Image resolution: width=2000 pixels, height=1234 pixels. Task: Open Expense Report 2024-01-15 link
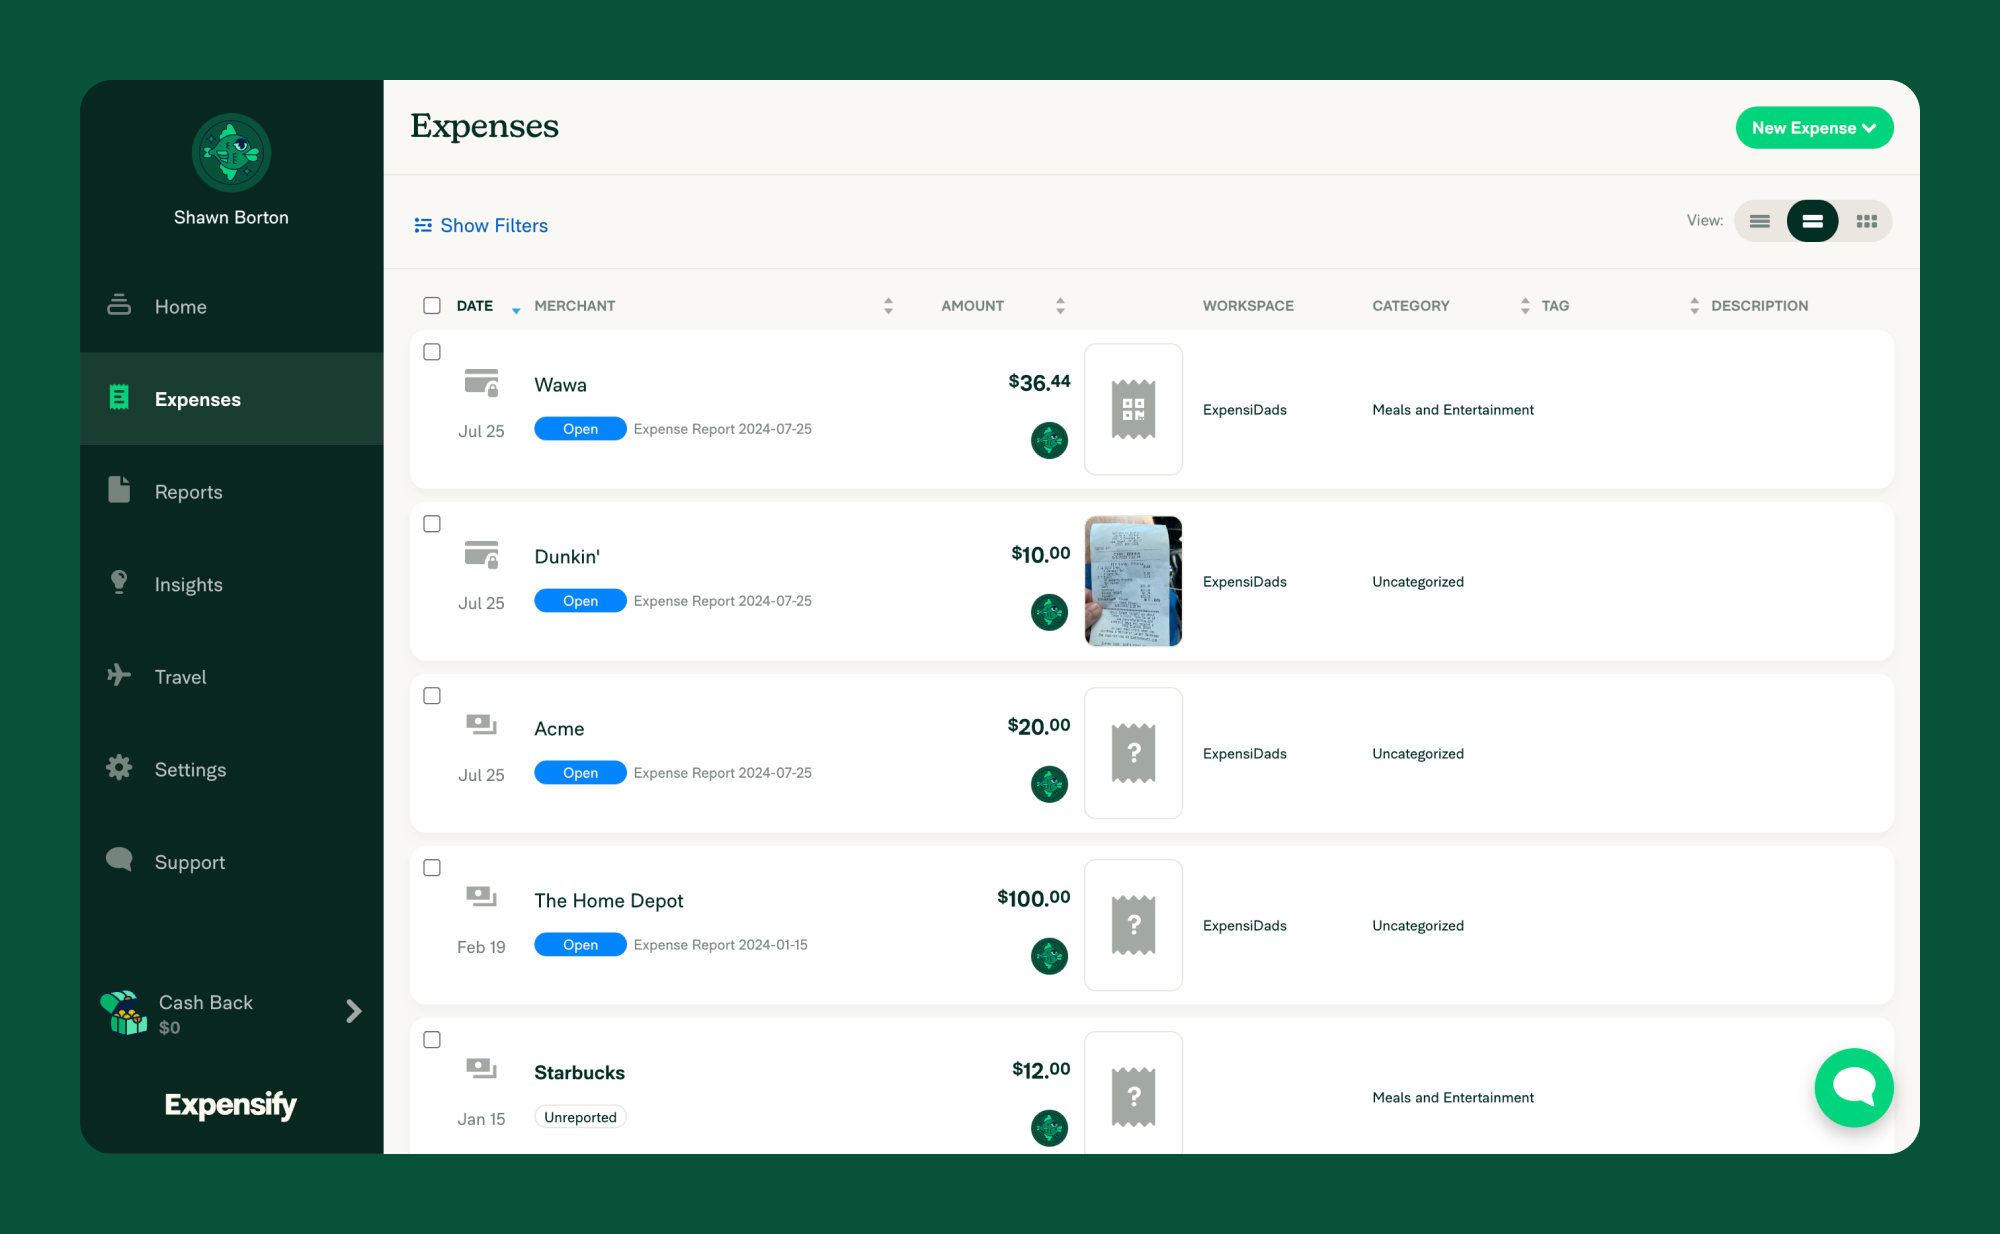pos(720,945)
